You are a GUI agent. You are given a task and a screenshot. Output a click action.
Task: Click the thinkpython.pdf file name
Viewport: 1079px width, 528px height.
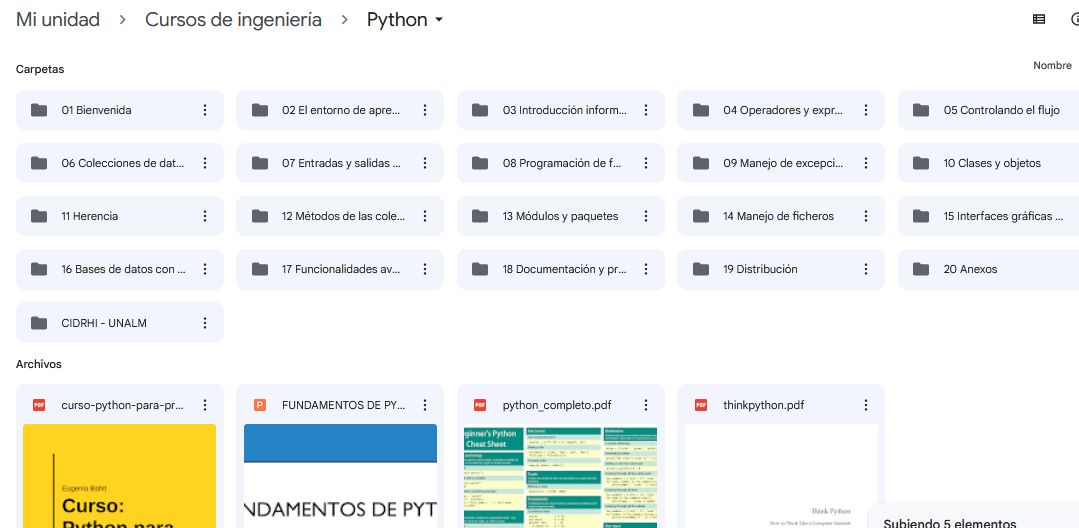(x=764, y=405)
